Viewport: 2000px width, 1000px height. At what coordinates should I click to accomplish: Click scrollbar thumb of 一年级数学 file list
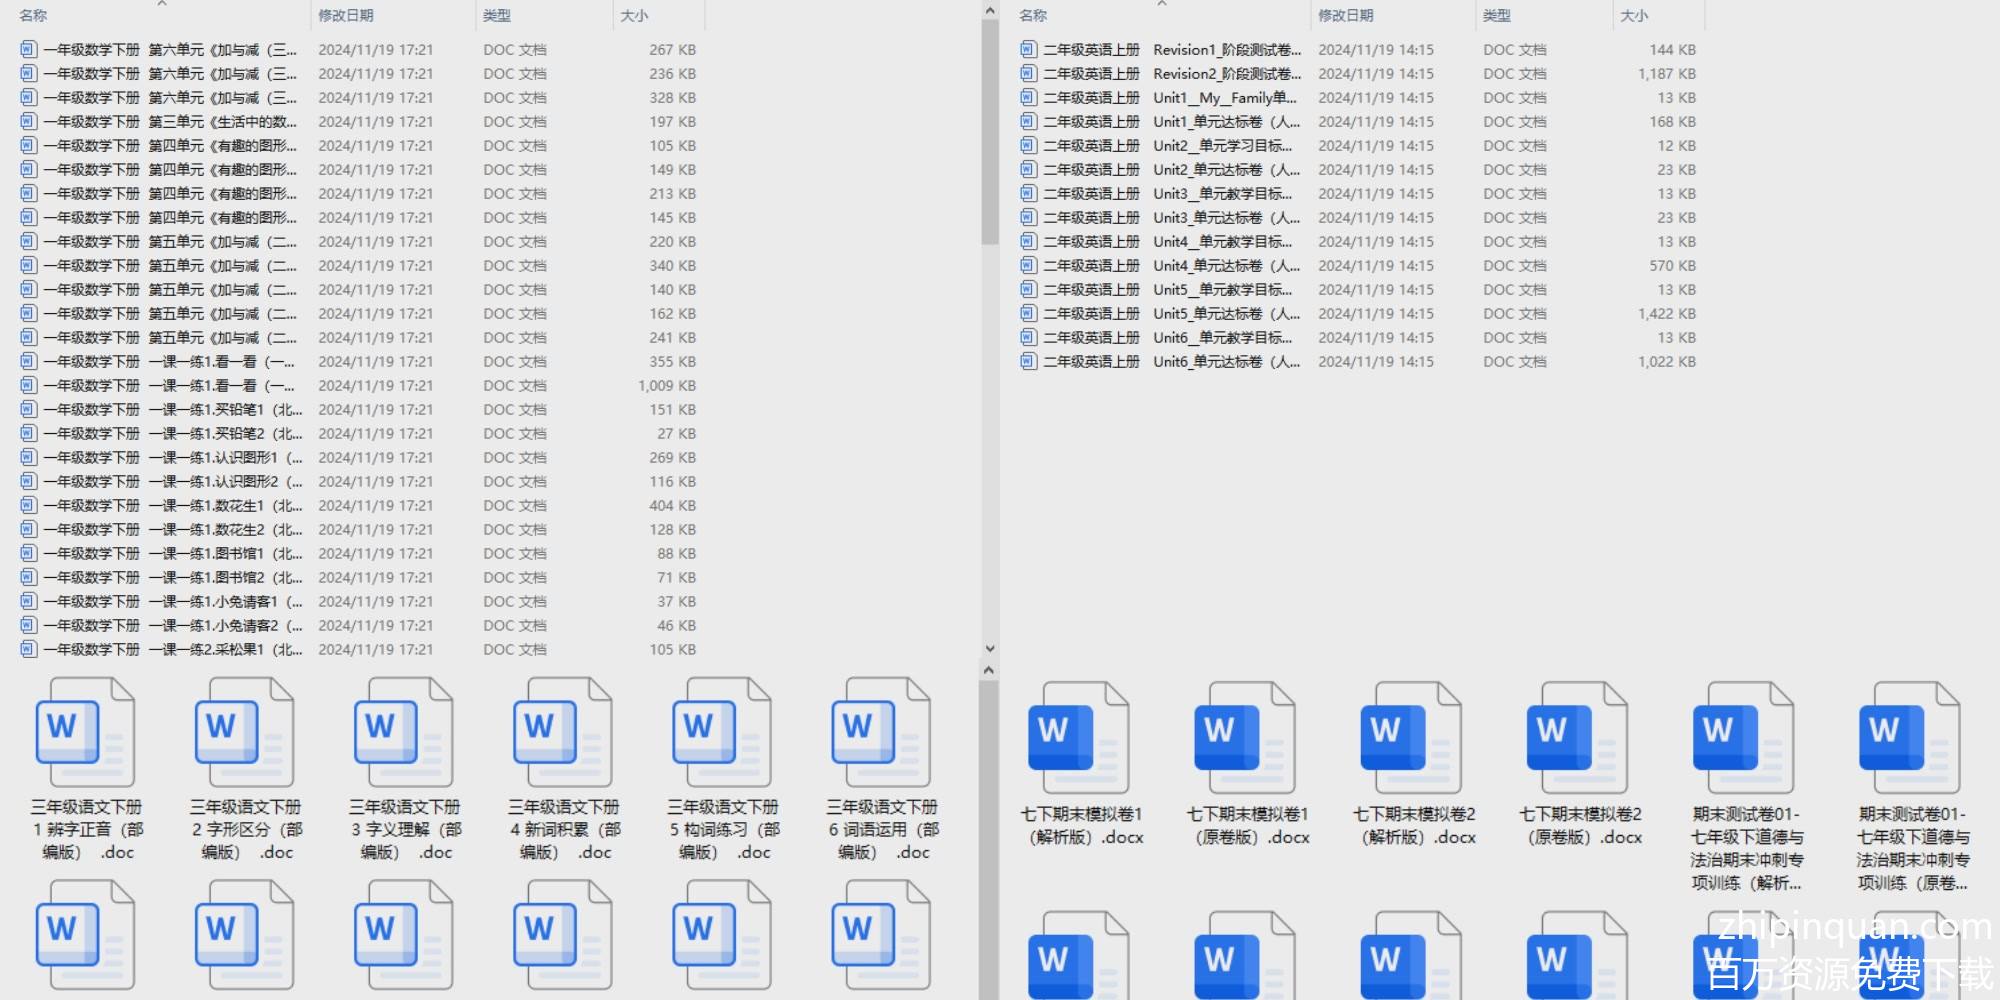click(x=990, y=133)
